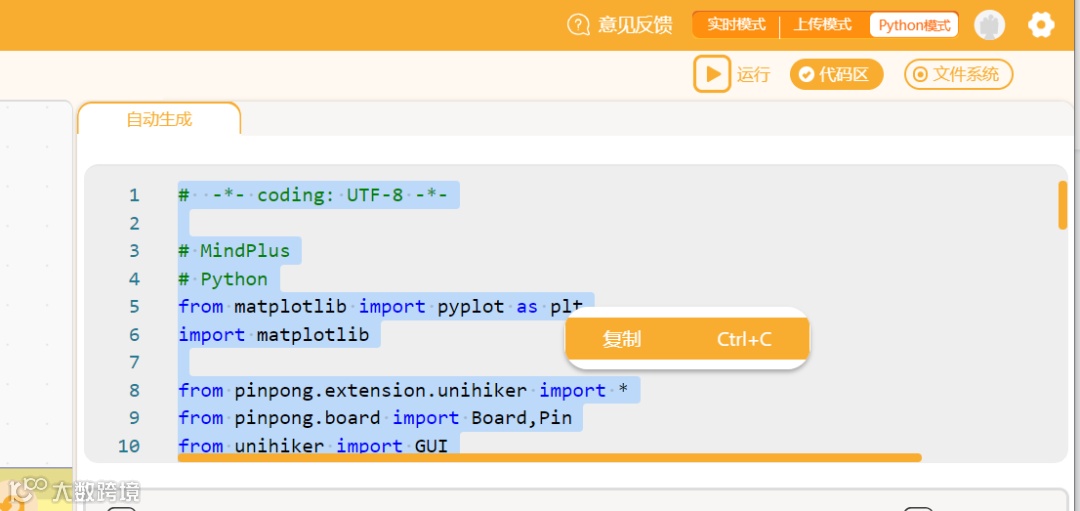1080x511 pixels.
Task: Click the vertical scrollbar thumb of code editor
Action: tap(1062, 205)
